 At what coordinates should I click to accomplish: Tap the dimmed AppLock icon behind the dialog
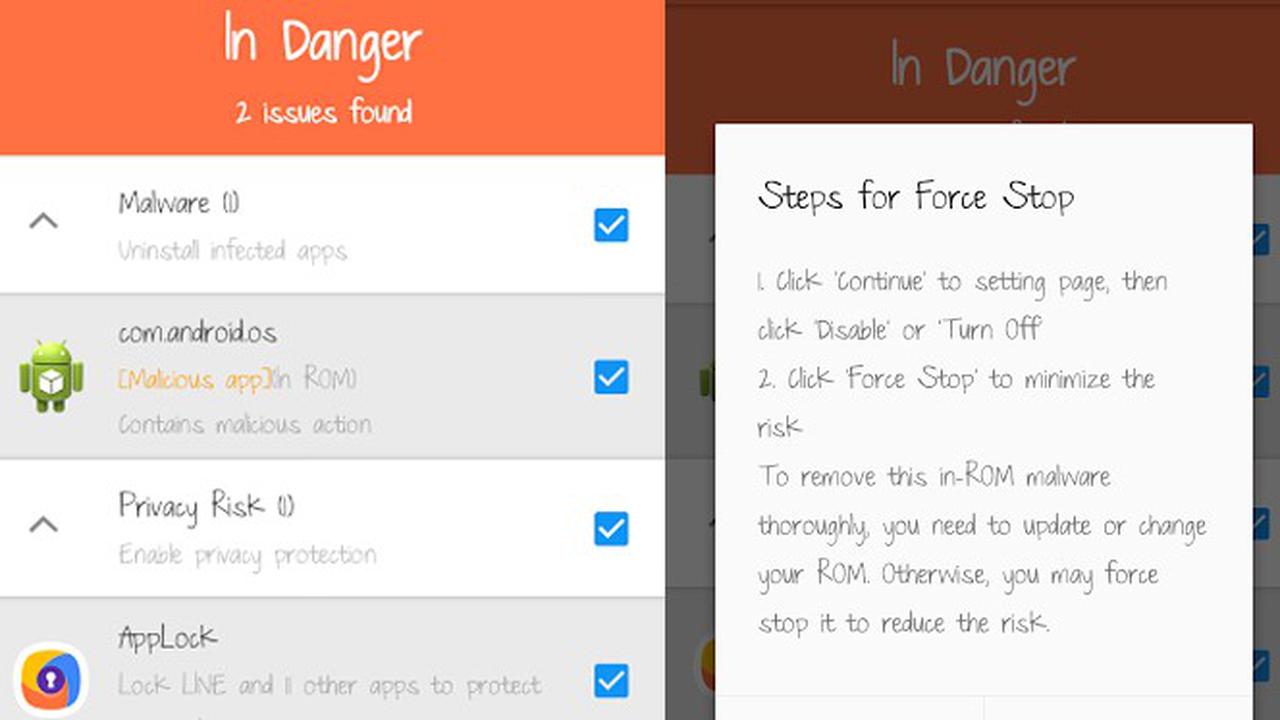click(705, 665)
